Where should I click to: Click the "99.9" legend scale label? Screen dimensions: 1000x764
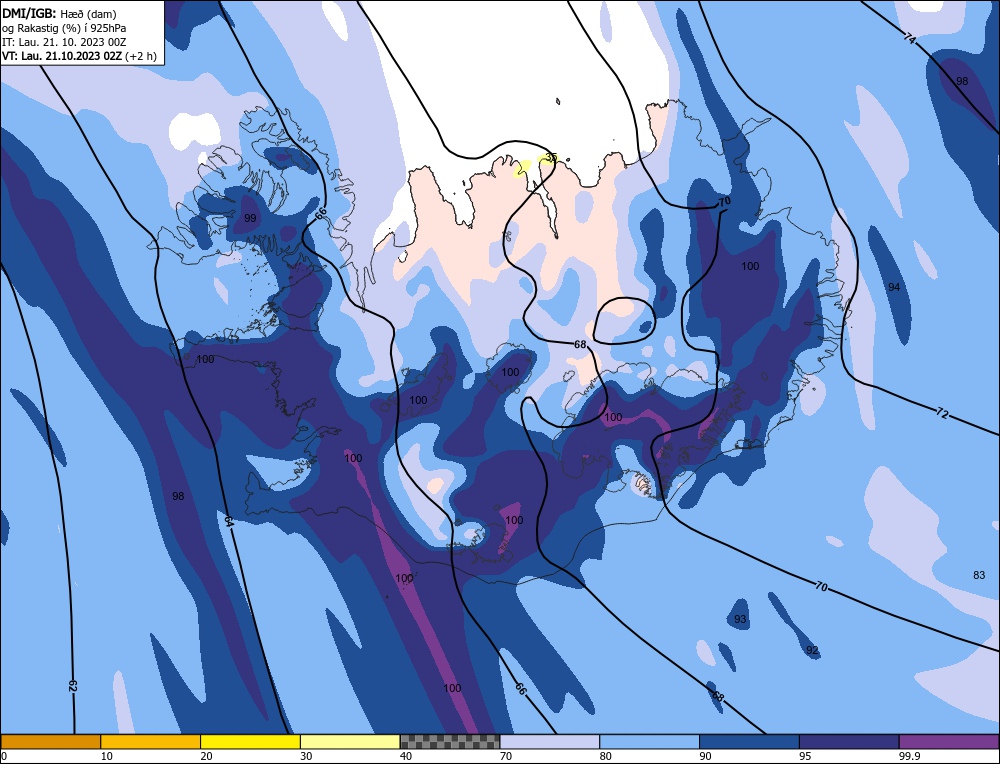point(908,756)
